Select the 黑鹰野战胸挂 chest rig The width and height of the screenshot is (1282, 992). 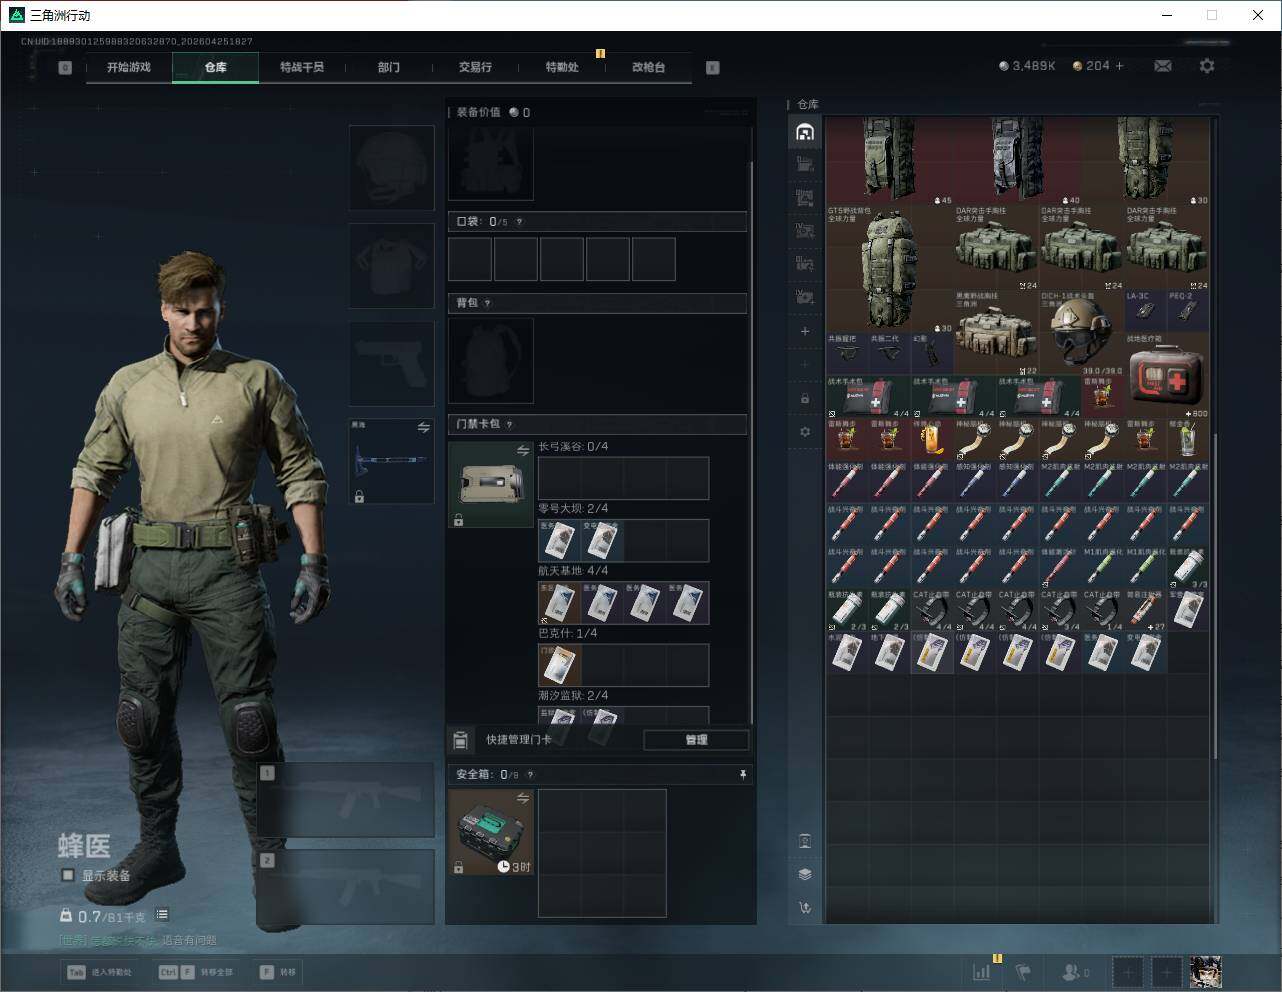point(996,333)
